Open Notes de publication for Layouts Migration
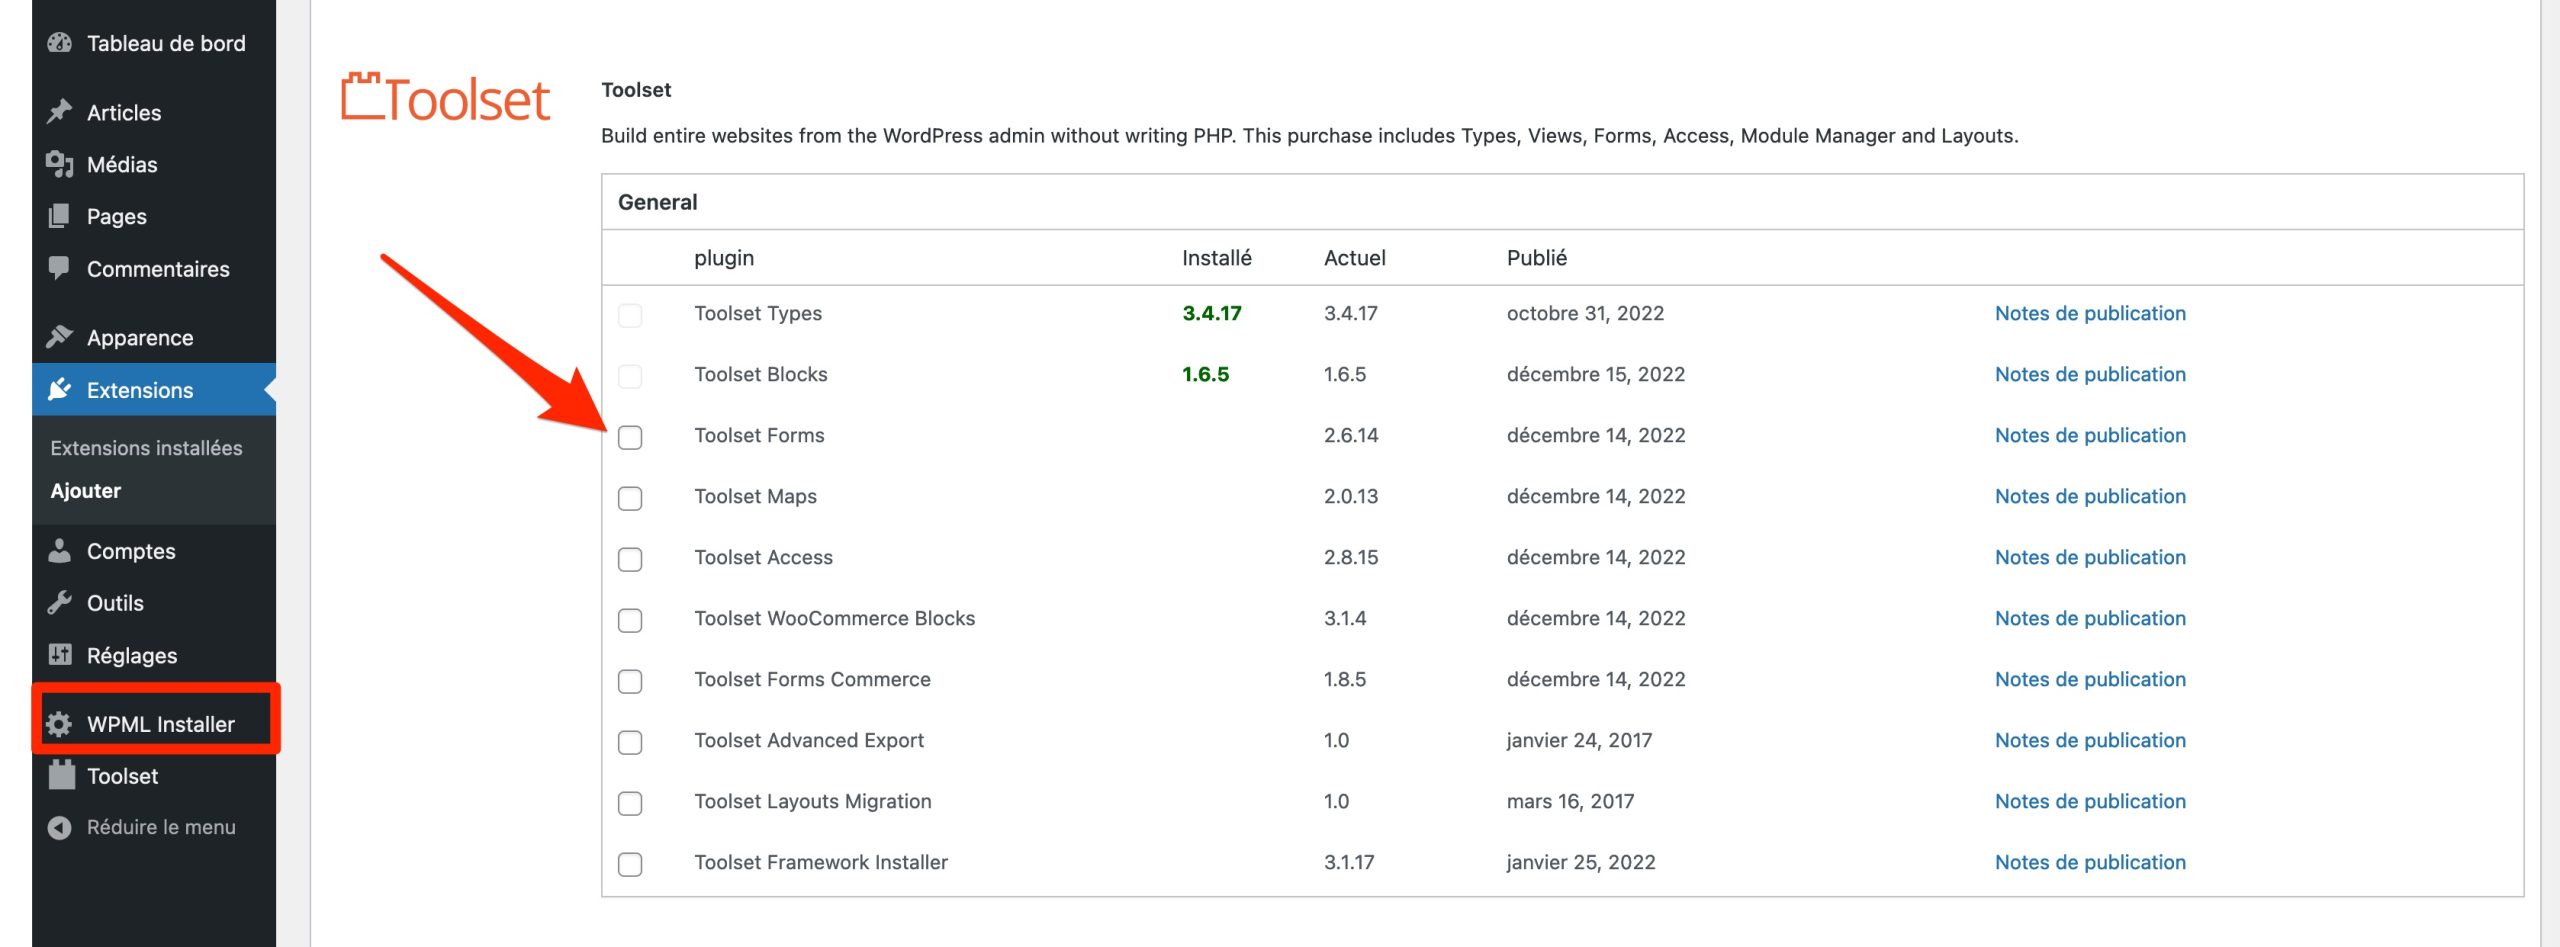The width and height of the screenshot is (2560, 947). 2090,801
